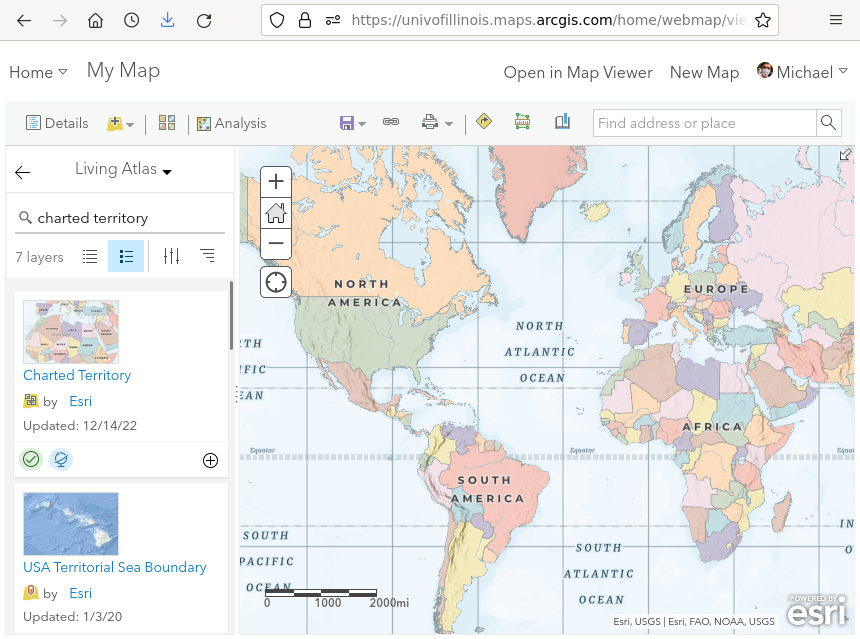Image resolution: width=860 pixels, height=639 pixels.
Task: Reset map to default home extent
Action: [276, 213]
